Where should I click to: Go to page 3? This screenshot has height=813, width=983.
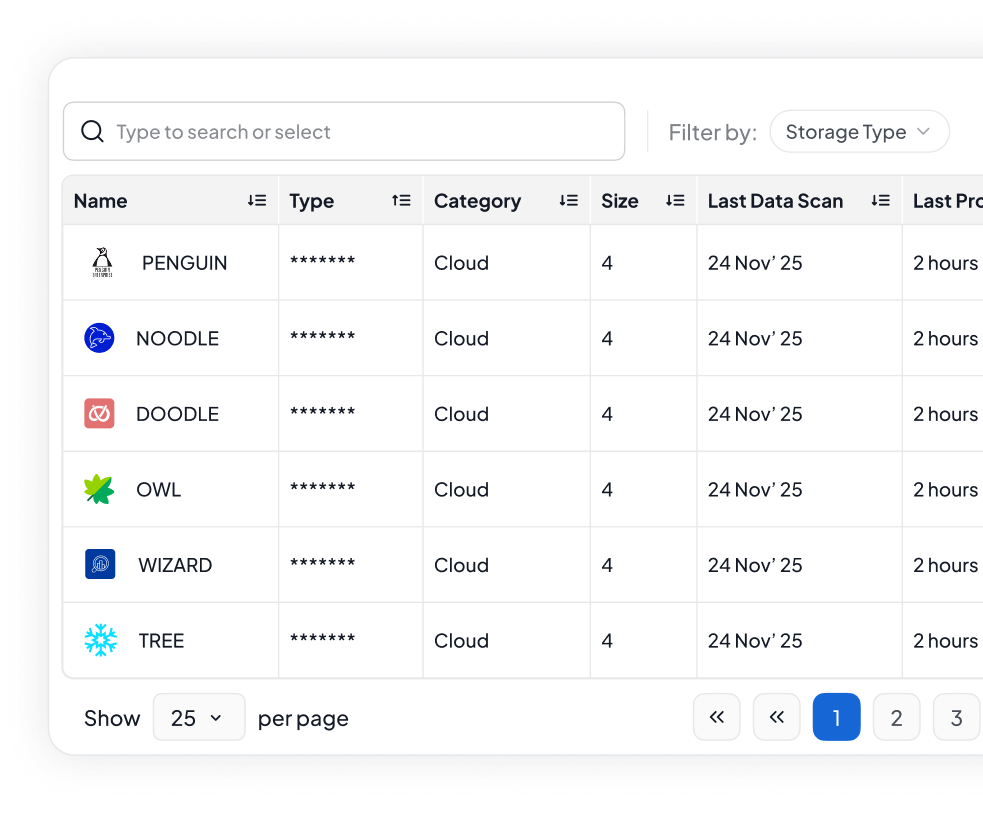[x=957, y=717]
